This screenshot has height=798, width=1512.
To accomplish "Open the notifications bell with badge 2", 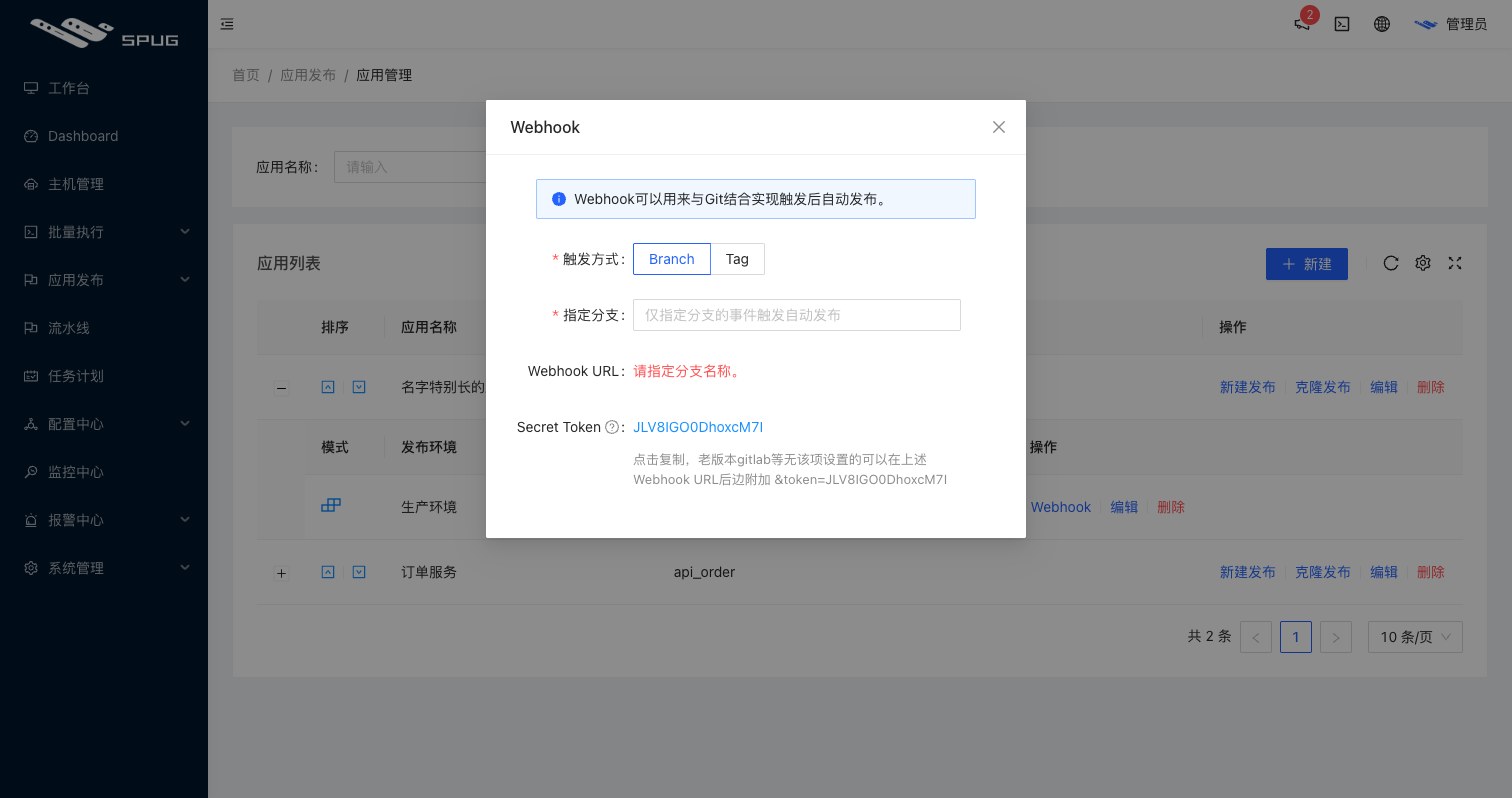I will pyautogui.click(x=1302, y=24).
